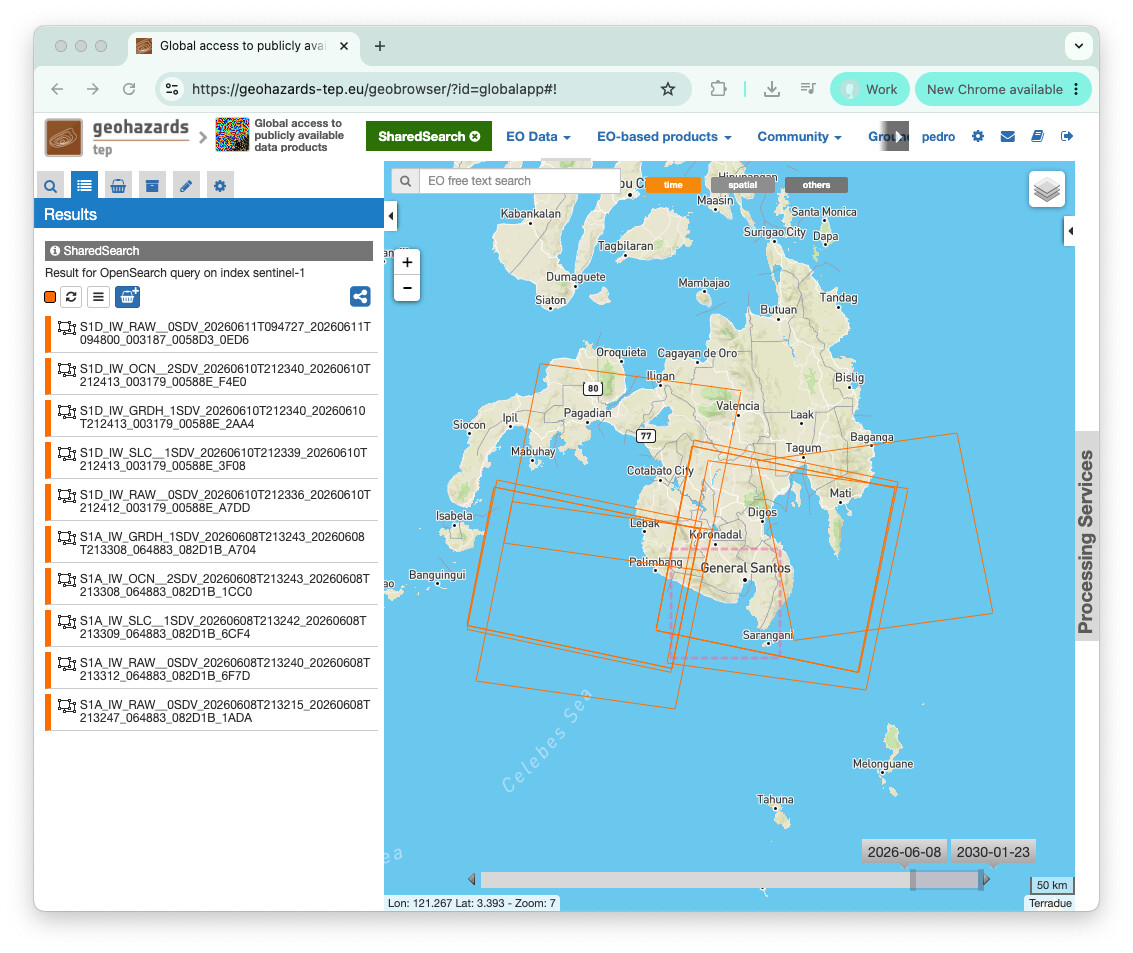Select result S1D_IW_OCN 20260610T212340
This screenshot has height=953, width=1133.
coord(211,375)
